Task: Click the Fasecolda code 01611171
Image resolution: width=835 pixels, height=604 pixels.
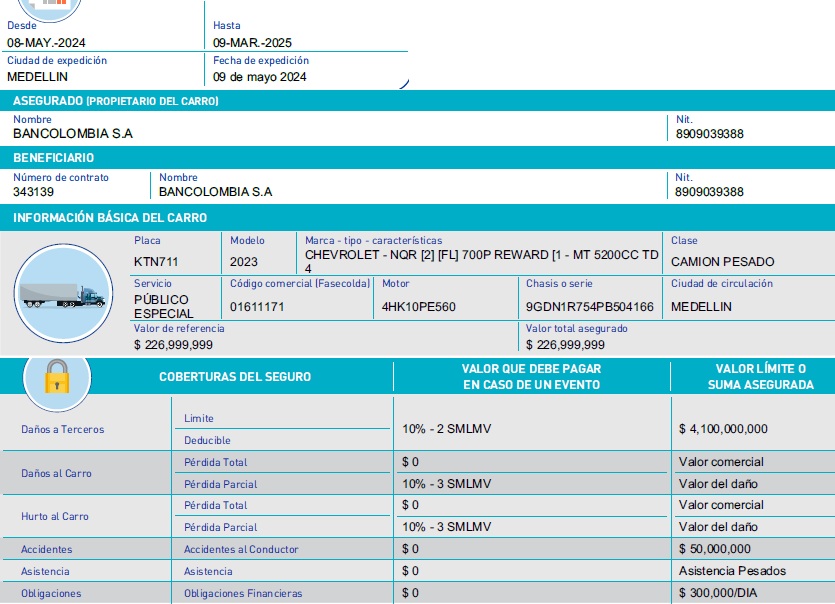Action: point(257,307)
